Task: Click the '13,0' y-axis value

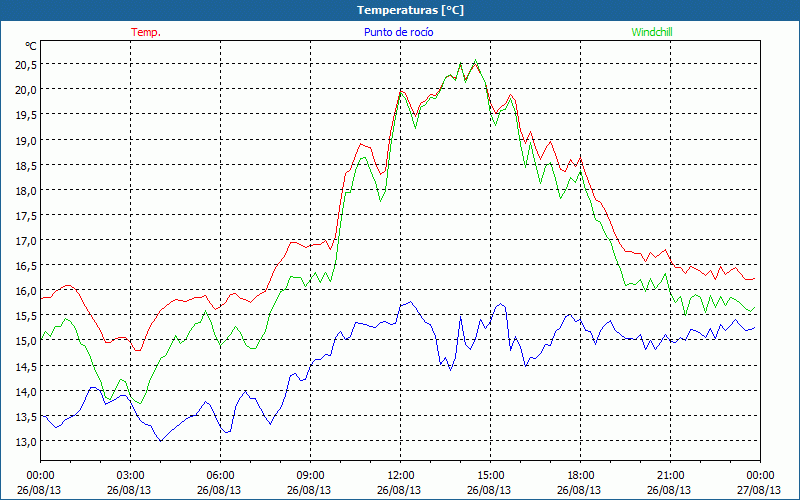Action: (27, 442)
